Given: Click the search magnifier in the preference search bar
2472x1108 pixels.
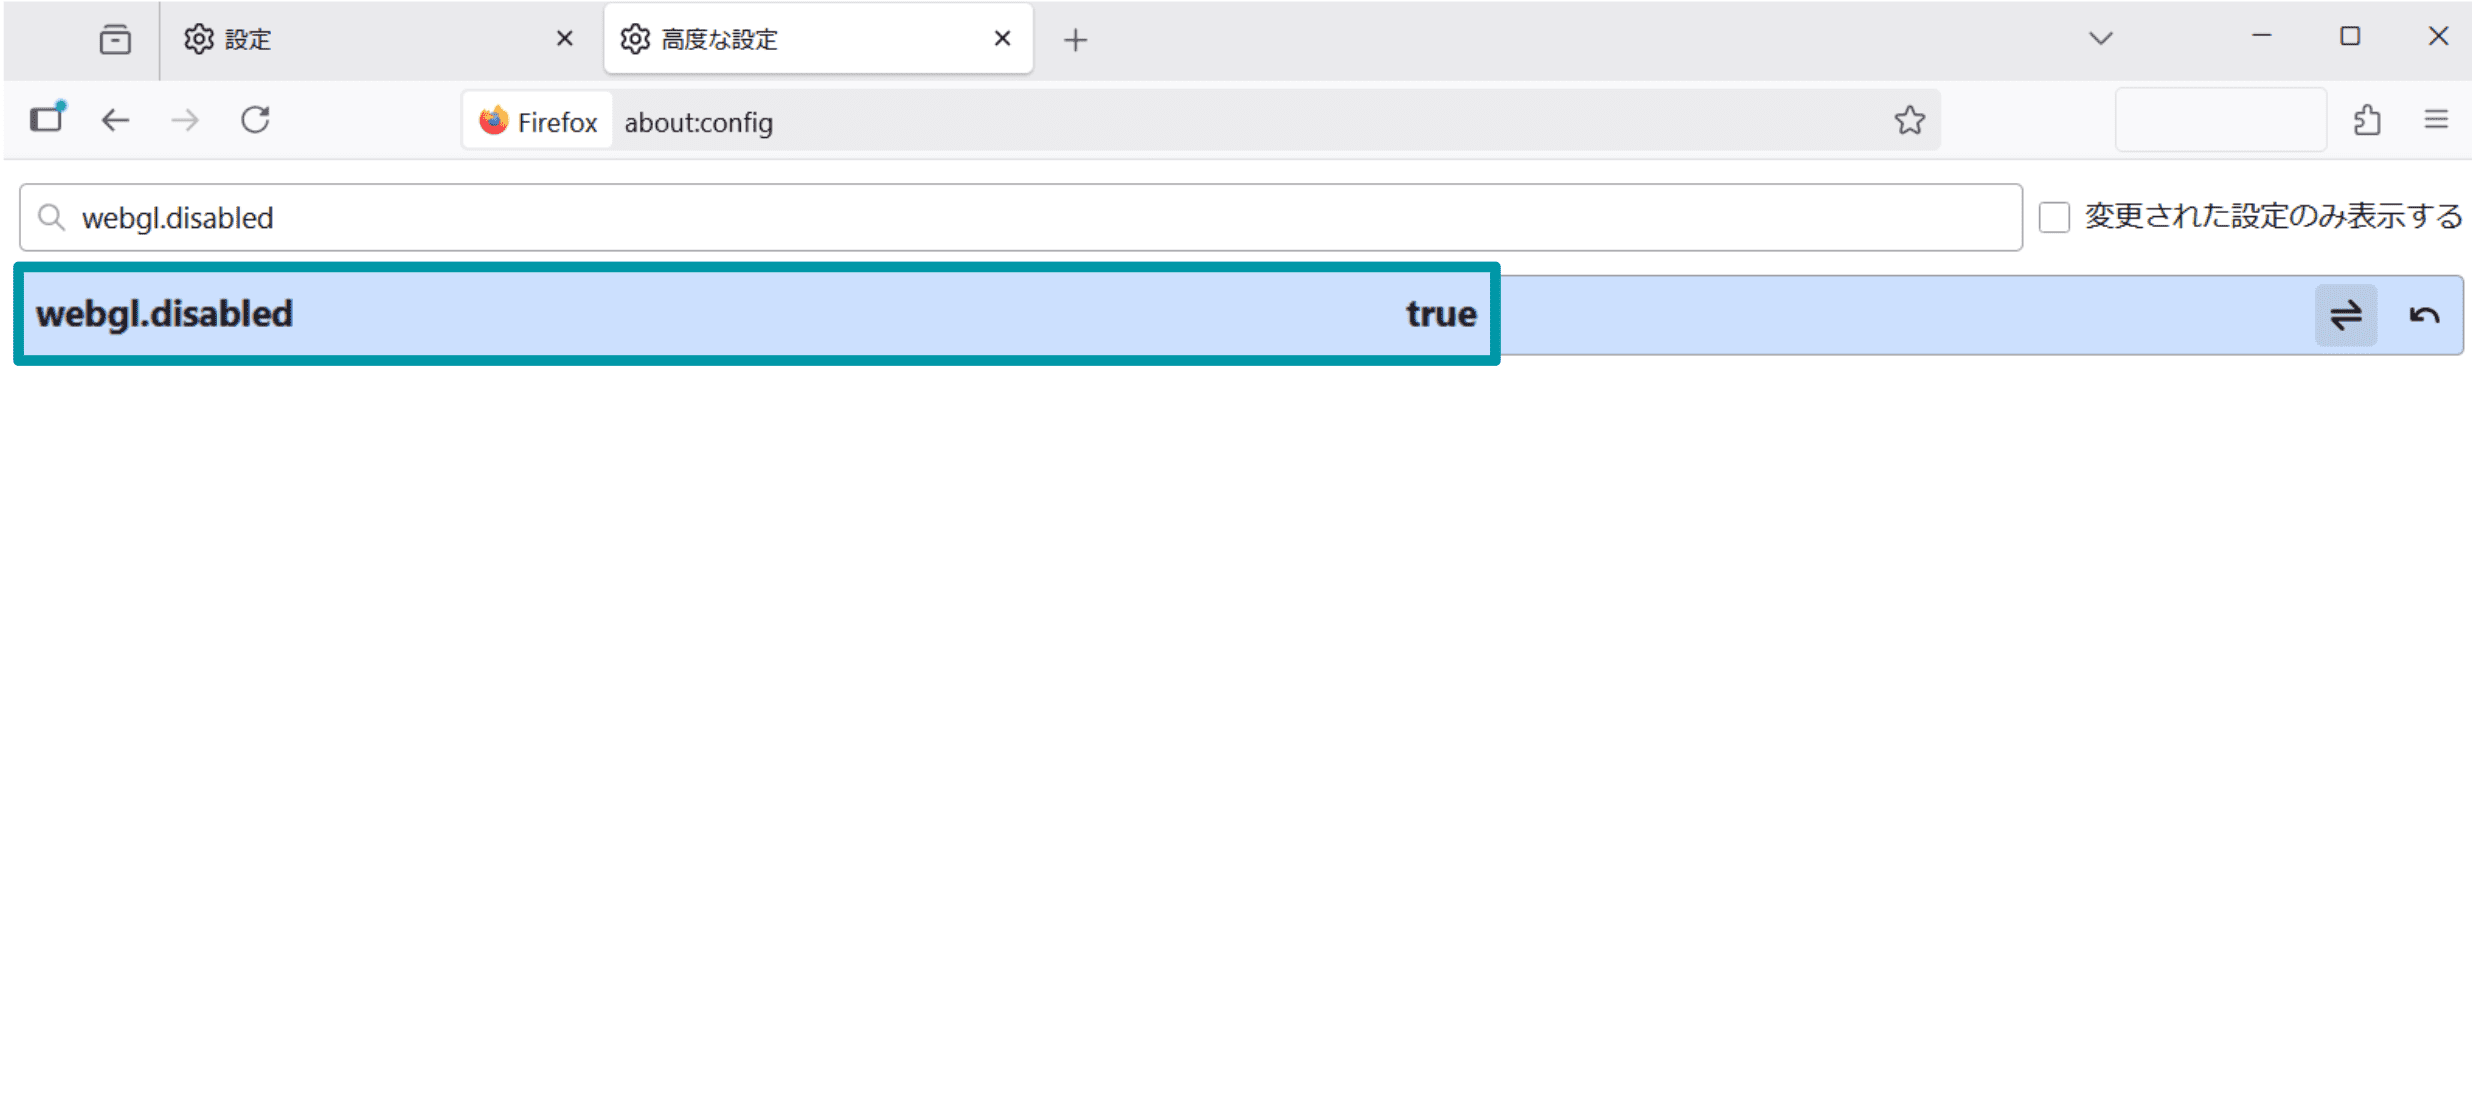Looking at the screenshot, I should [52, 217].
